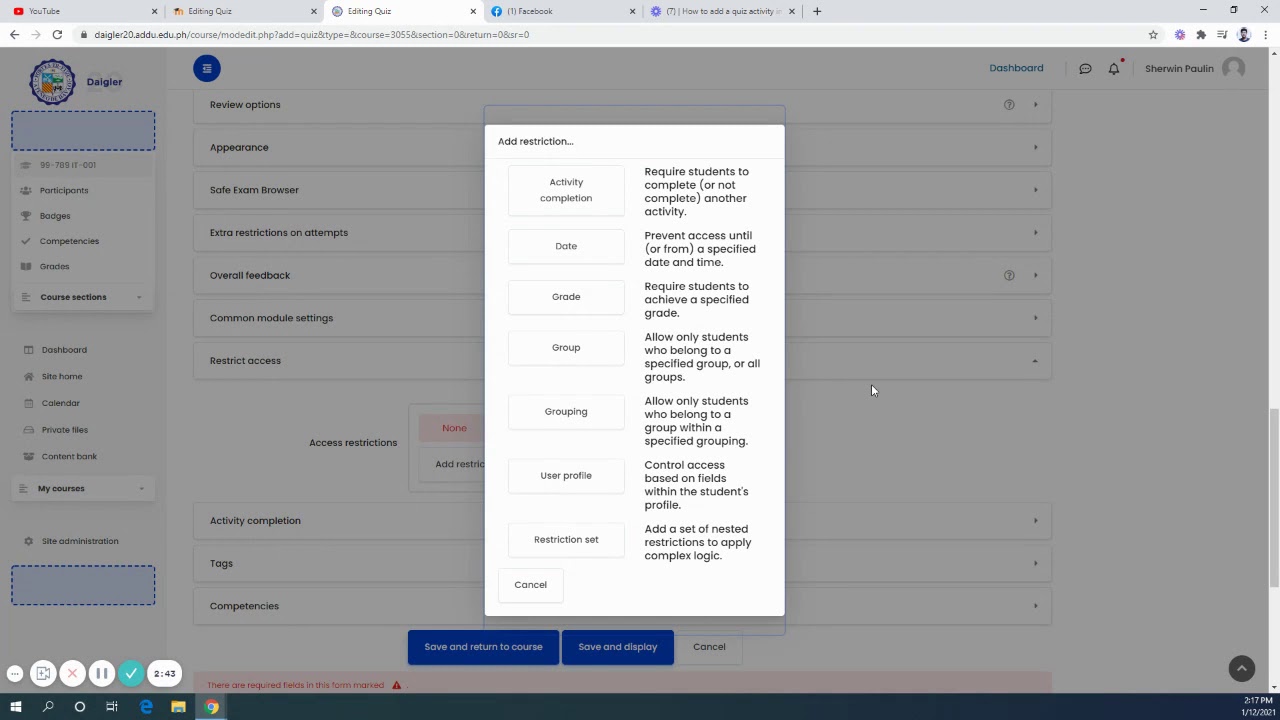Select the User profile restriction
The width and height of the screenshot is (1280, 720).
pos(566,476)
